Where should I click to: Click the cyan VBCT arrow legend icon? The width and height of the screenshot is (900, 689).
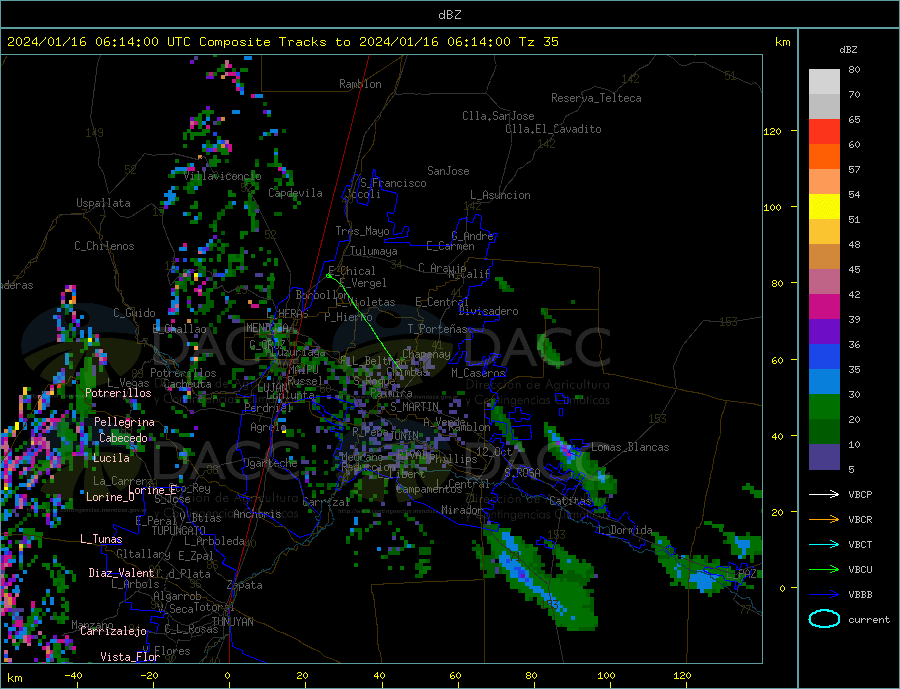(x=824, y=544)
